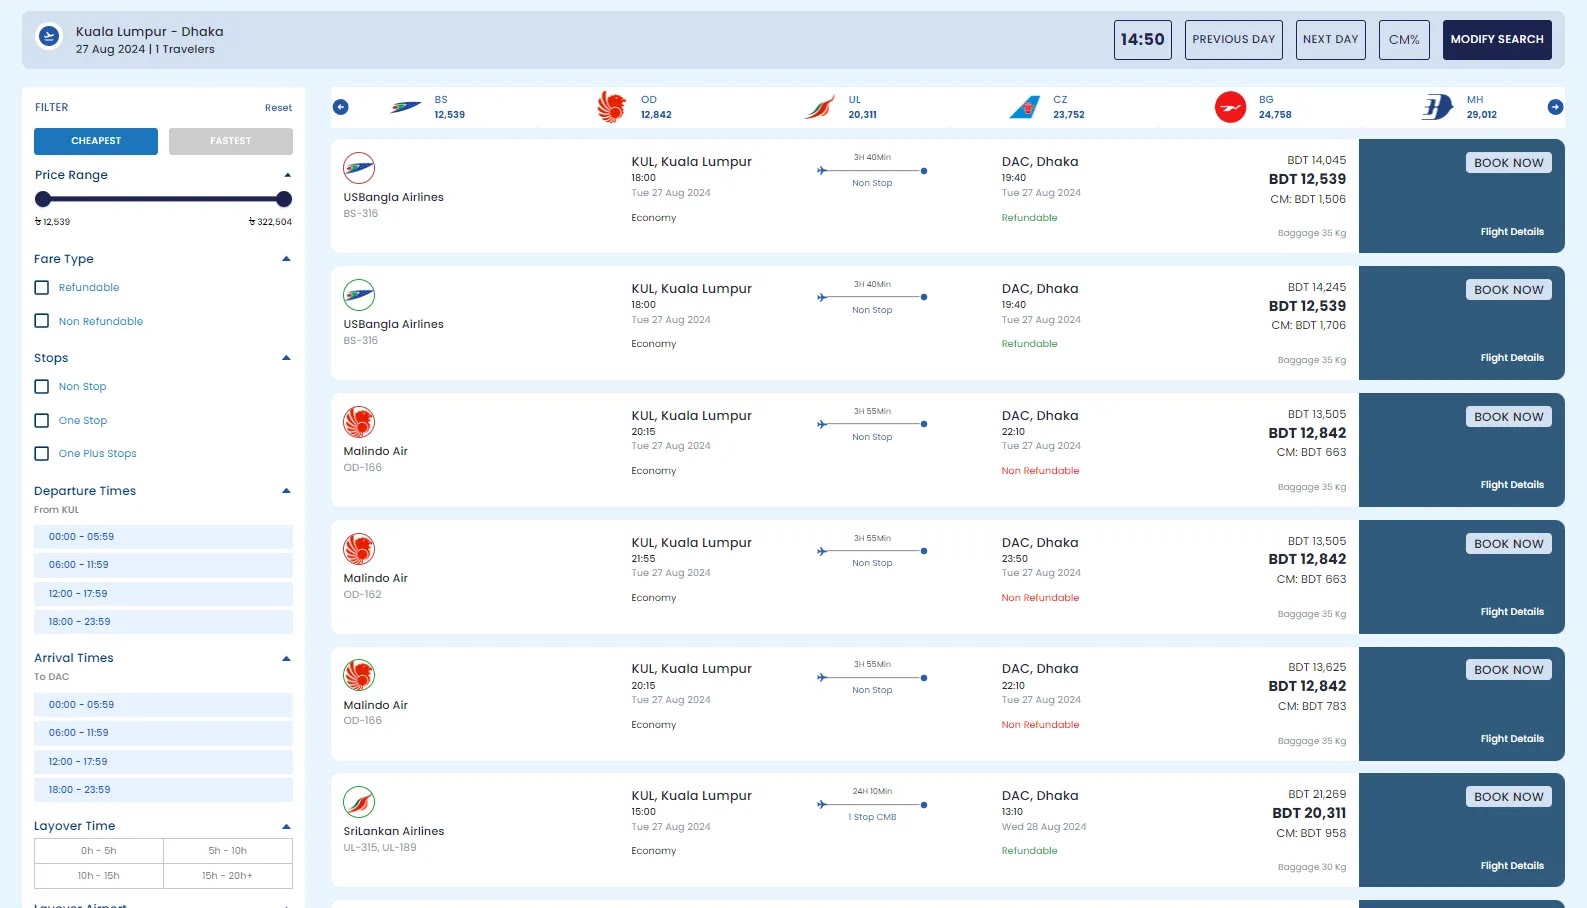Image resolution: width=1587 pixels, height=908 pixels.
Task: Click BDT 20,311 fare on SriLankan card
Action: point(1309,814)
